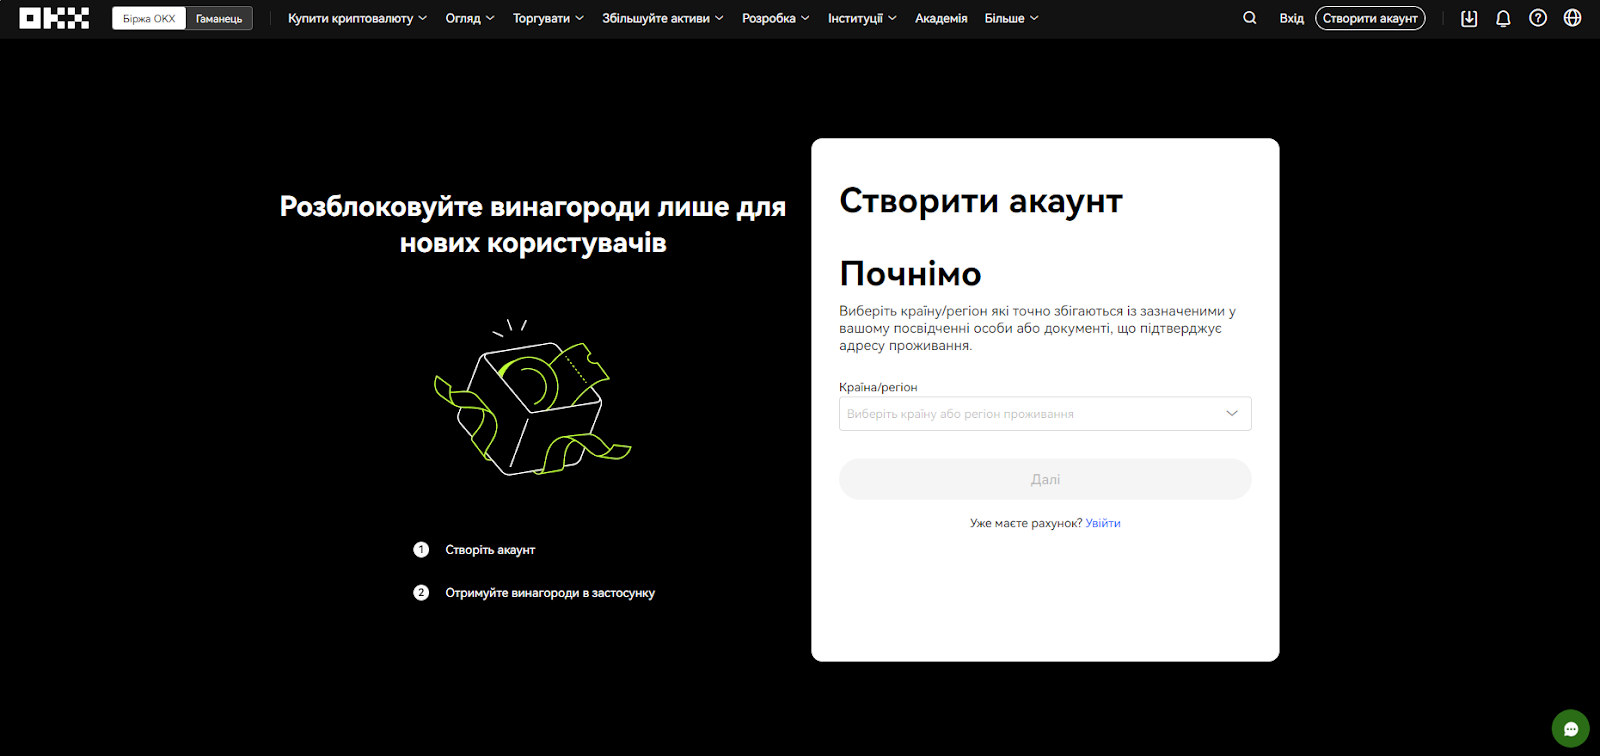
Task: Open the download app icon
Action: click(x=1469, y=18)
